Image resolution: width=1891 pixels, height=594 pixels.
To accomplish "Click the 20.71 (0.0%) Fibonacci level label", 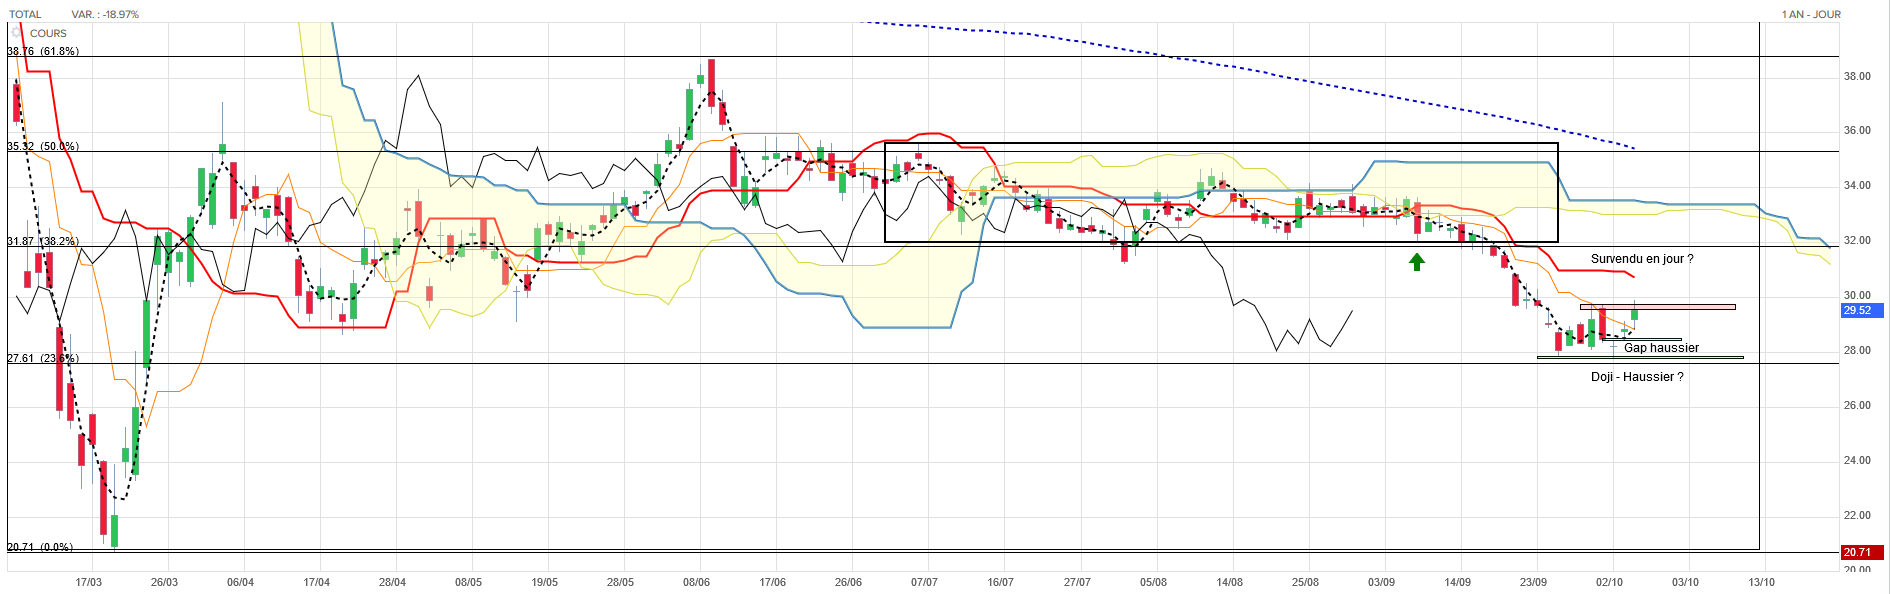I will pos(40,547).
